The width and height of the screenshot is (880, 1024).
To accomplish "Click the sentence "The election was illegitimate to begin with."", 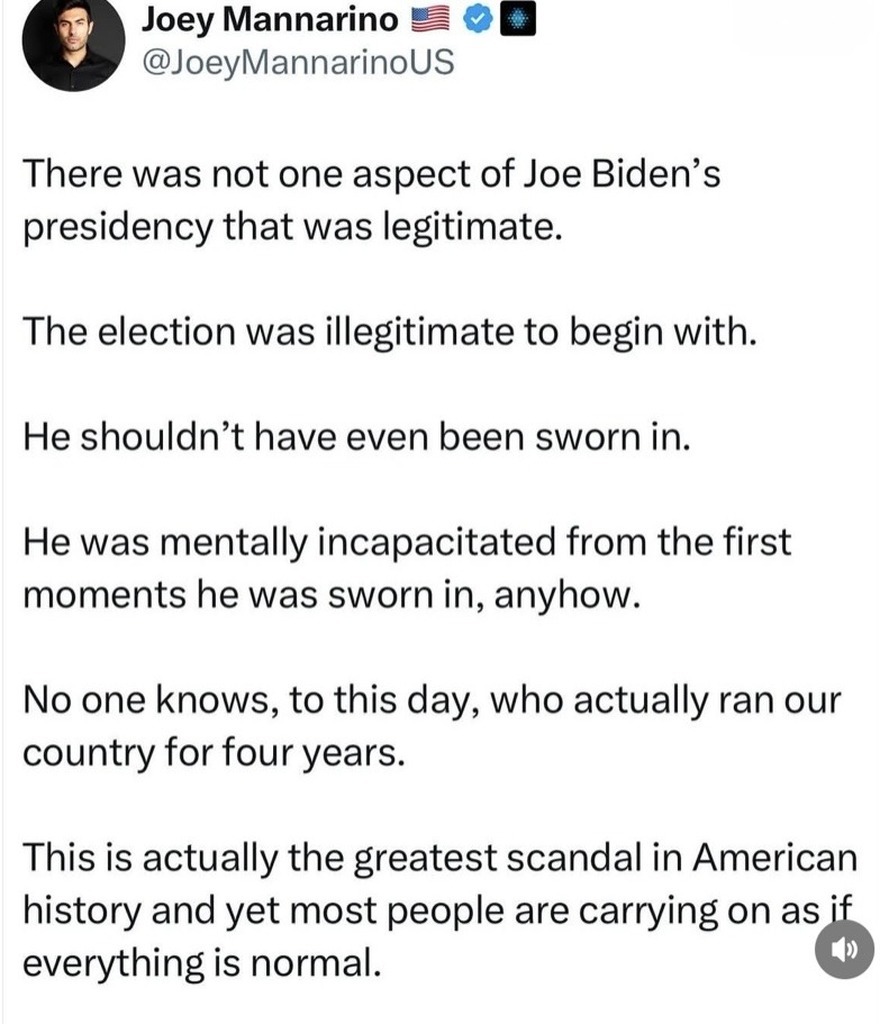I will point(385,330).
